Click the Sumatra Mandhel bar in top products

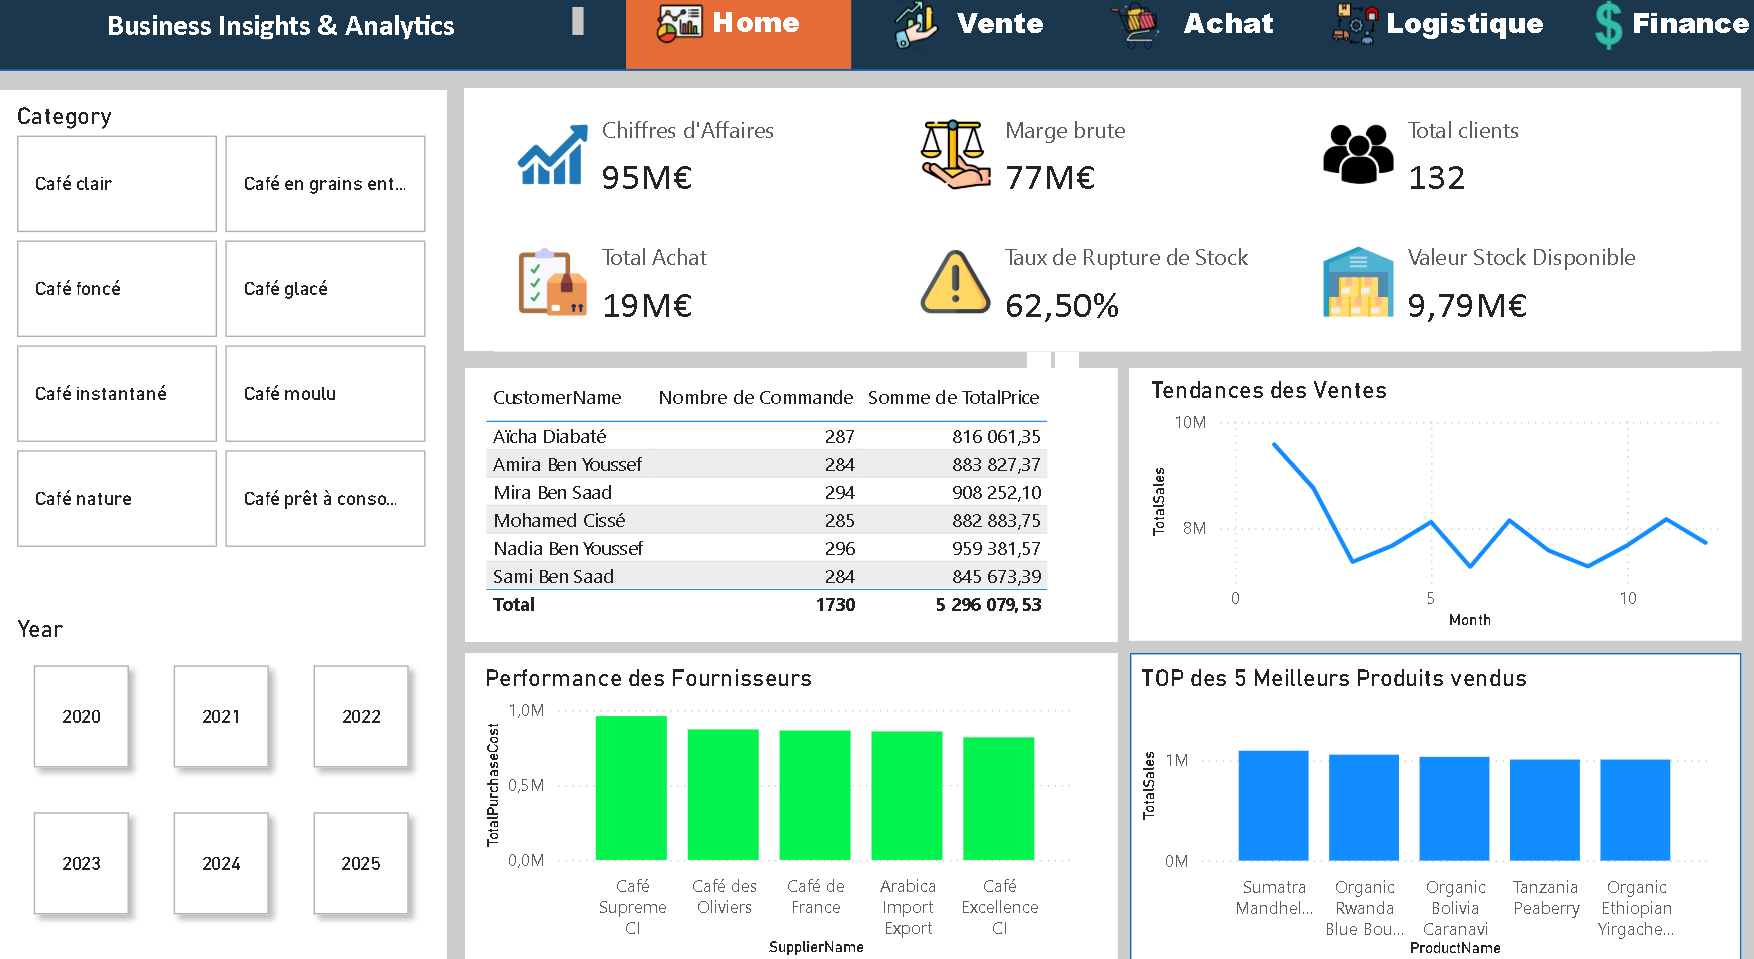[1273, 805]
